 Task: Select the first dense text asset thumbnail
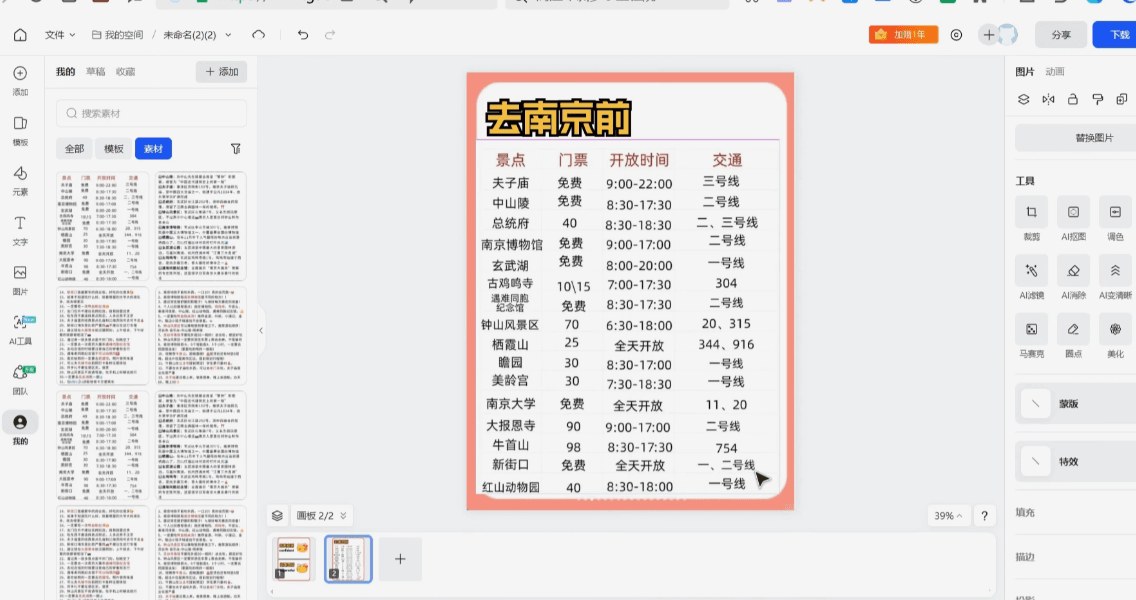tap(201, 226)
